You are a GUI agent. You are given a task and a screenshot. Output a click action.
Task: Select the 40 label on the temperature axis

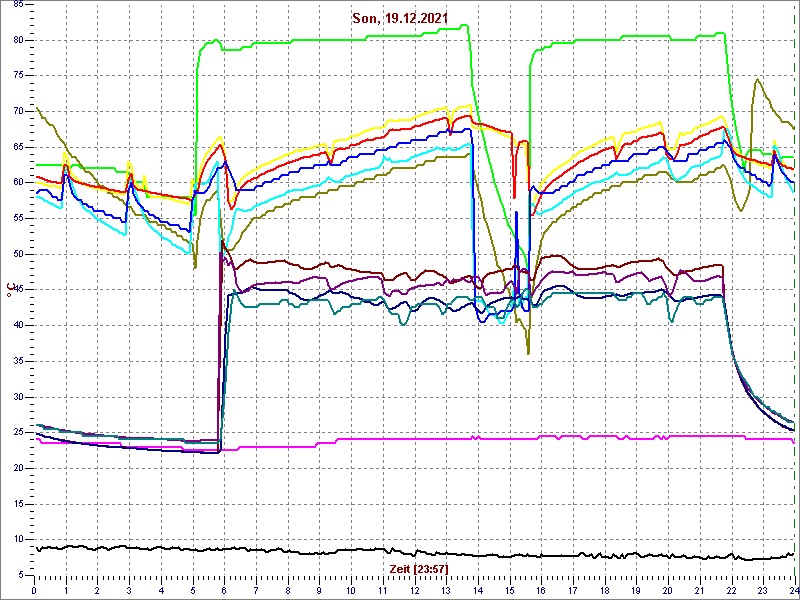pyautogui.click(x=18, y=326)
